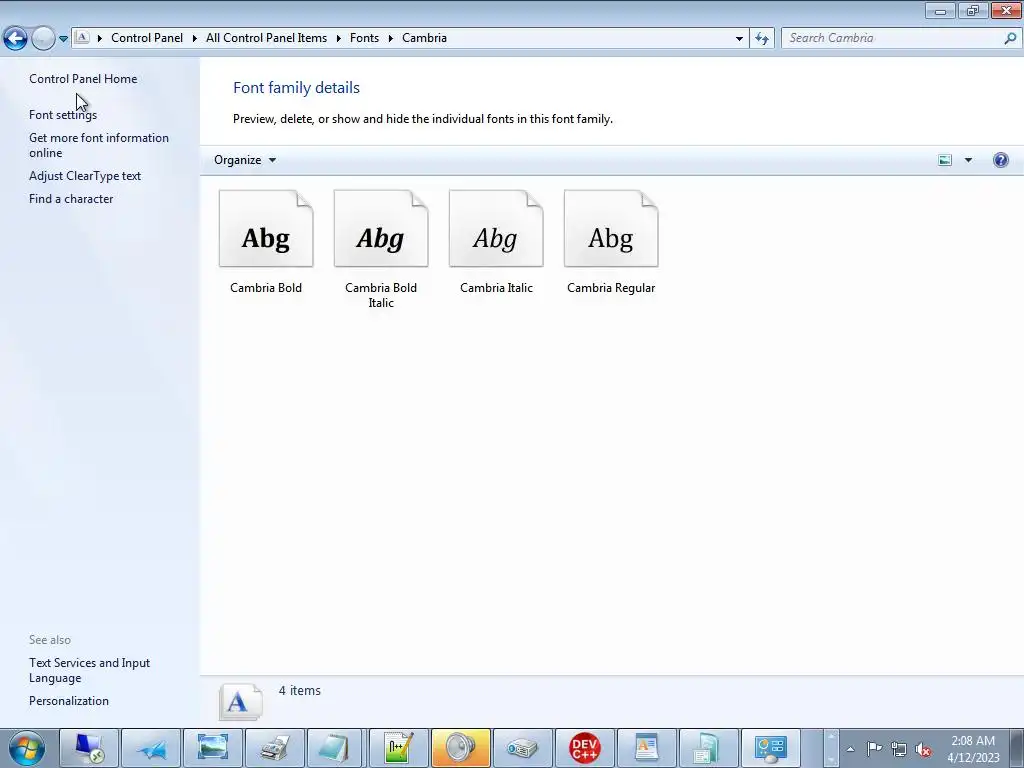Open the Organize menu
The image size is (1024, 768).
(245, 160)
